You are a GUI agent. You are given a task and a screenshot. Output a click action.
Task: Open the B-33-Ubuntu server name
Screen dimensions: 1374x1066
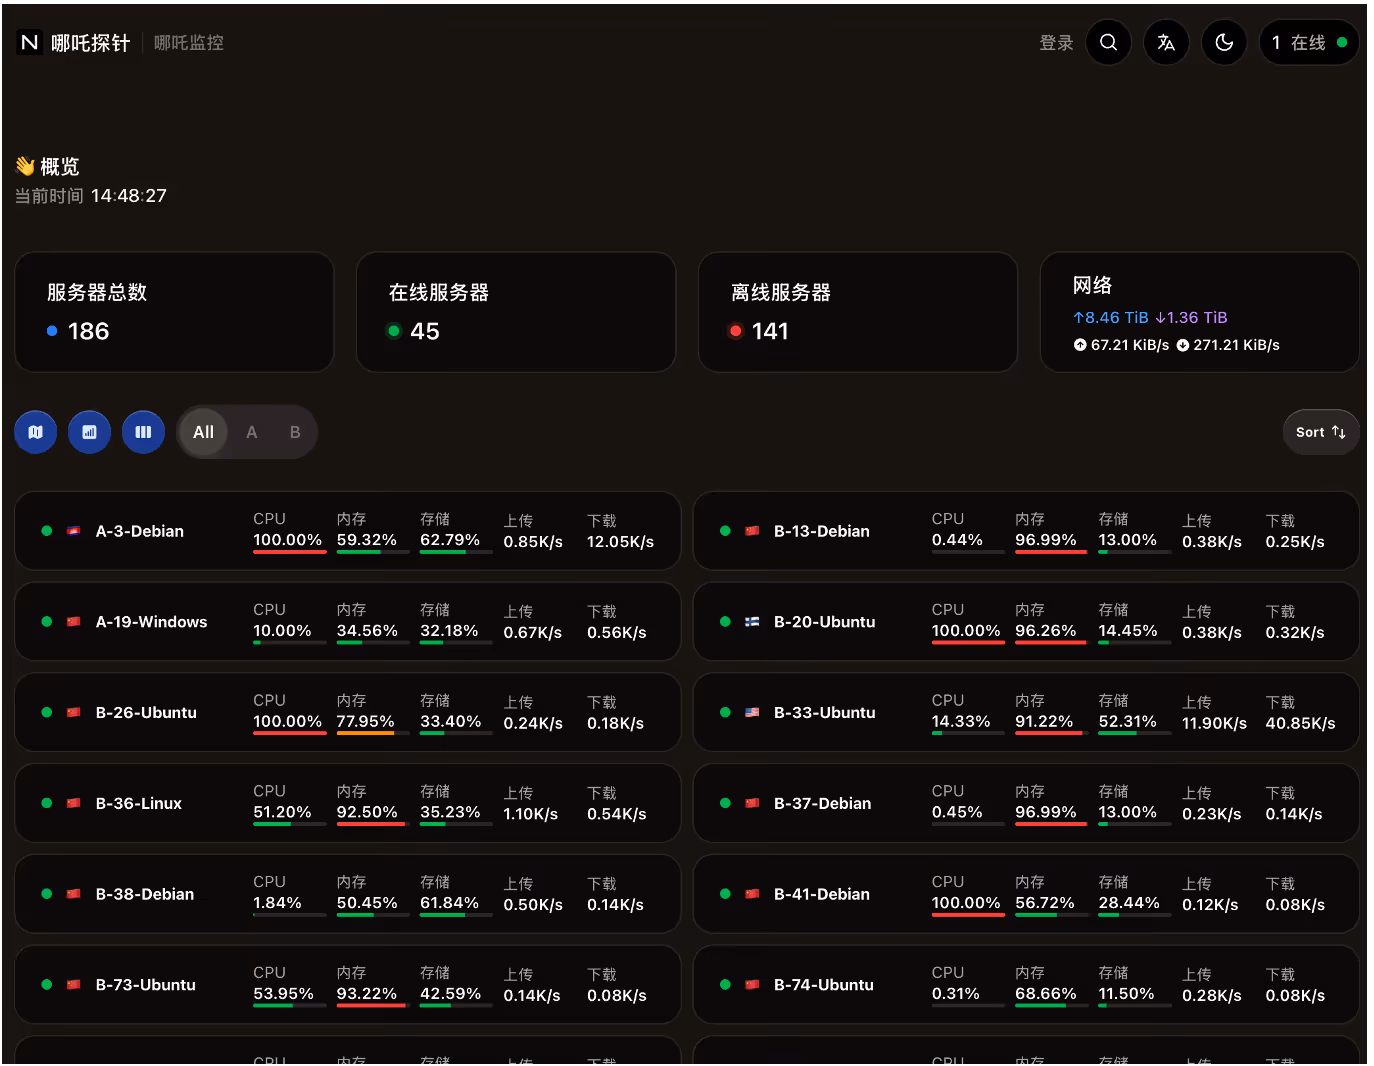click(825, 713)
